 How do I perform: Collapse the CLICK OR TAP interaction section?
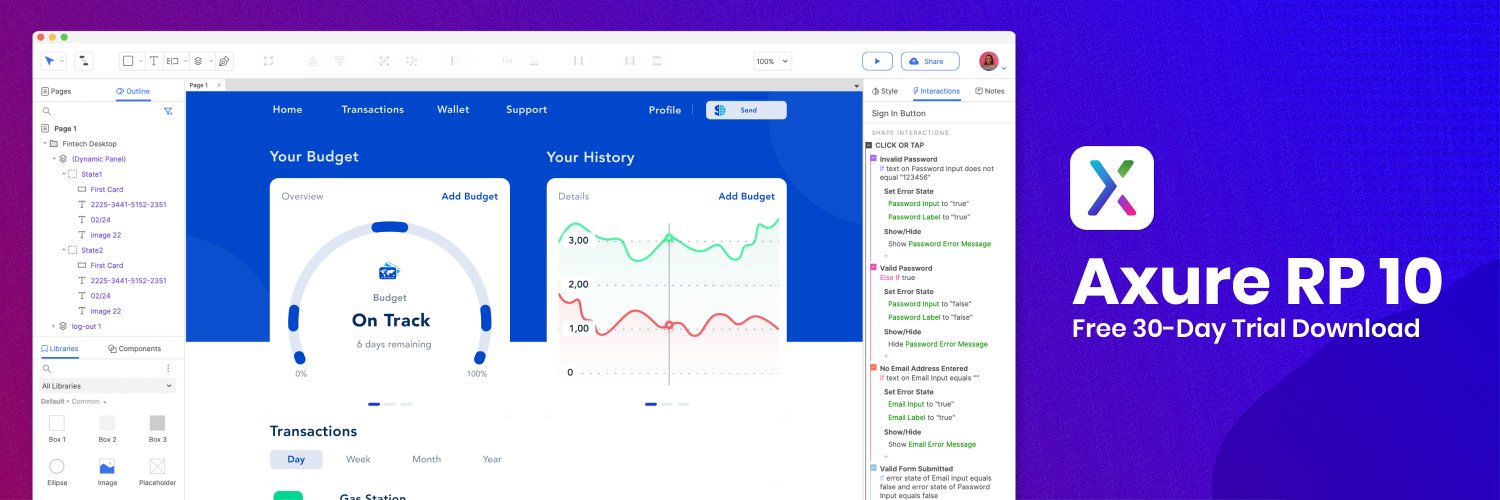pos(869,145)
